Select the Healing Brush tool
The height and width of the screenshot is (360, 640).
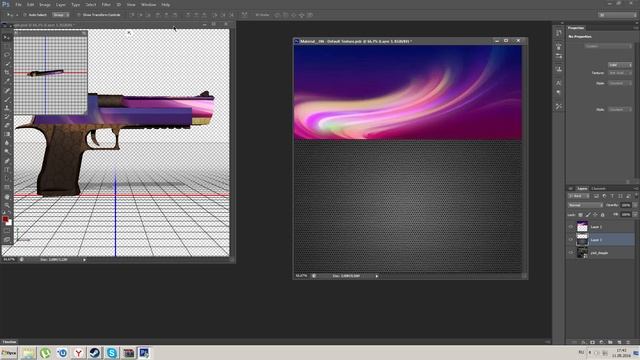click(7, 90)
